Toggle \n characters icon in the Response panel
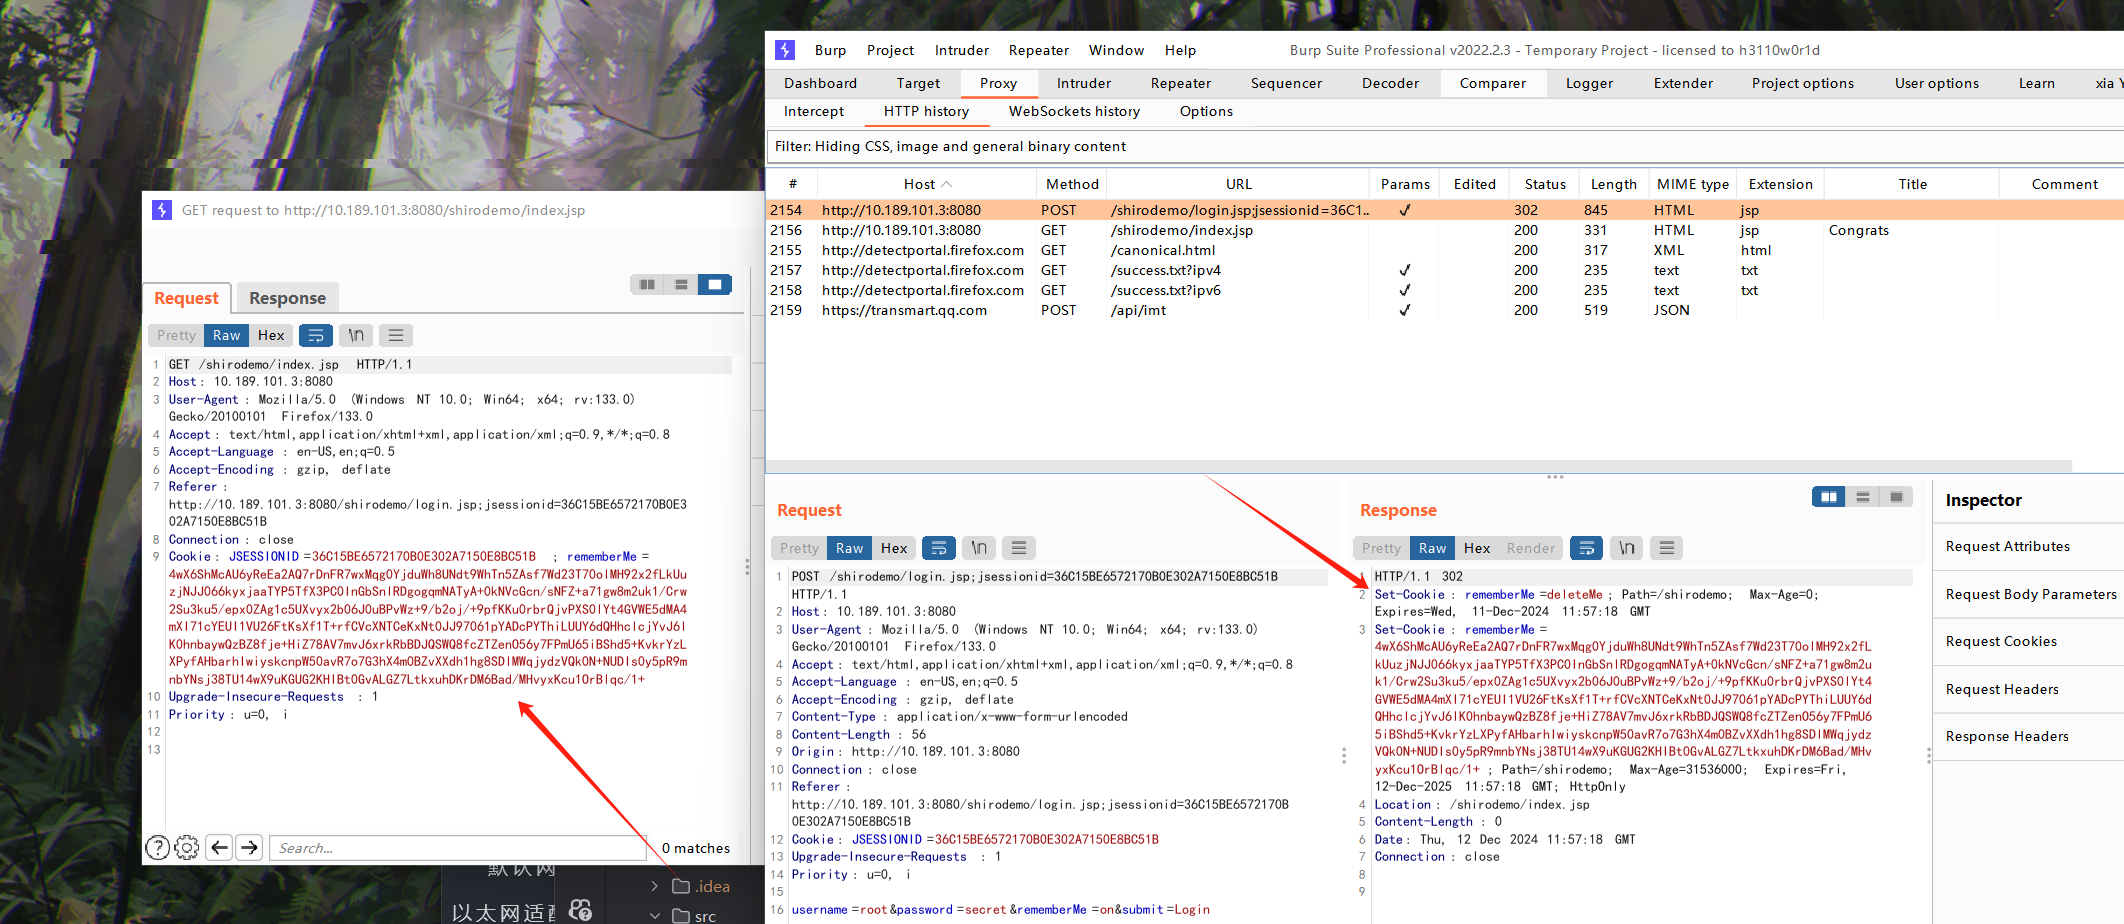Image resolution: width=2124 pixels, height=924 pixels. 1627,548
